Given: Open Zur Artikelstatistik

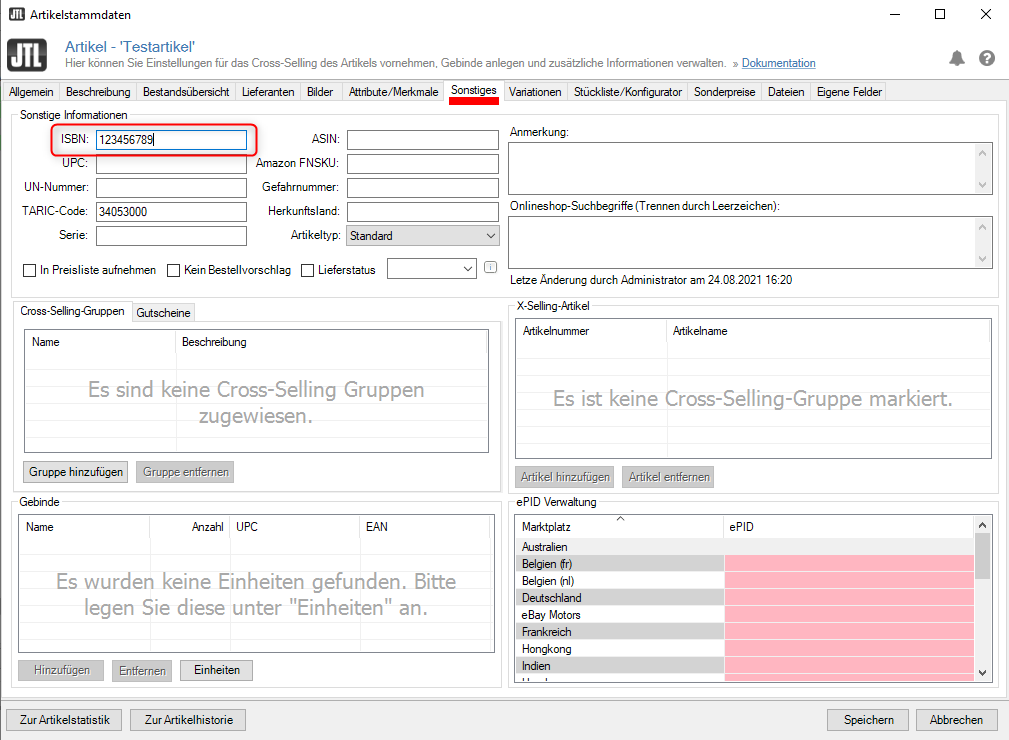Looking at the screenshot, I should (x=64, y=720).
